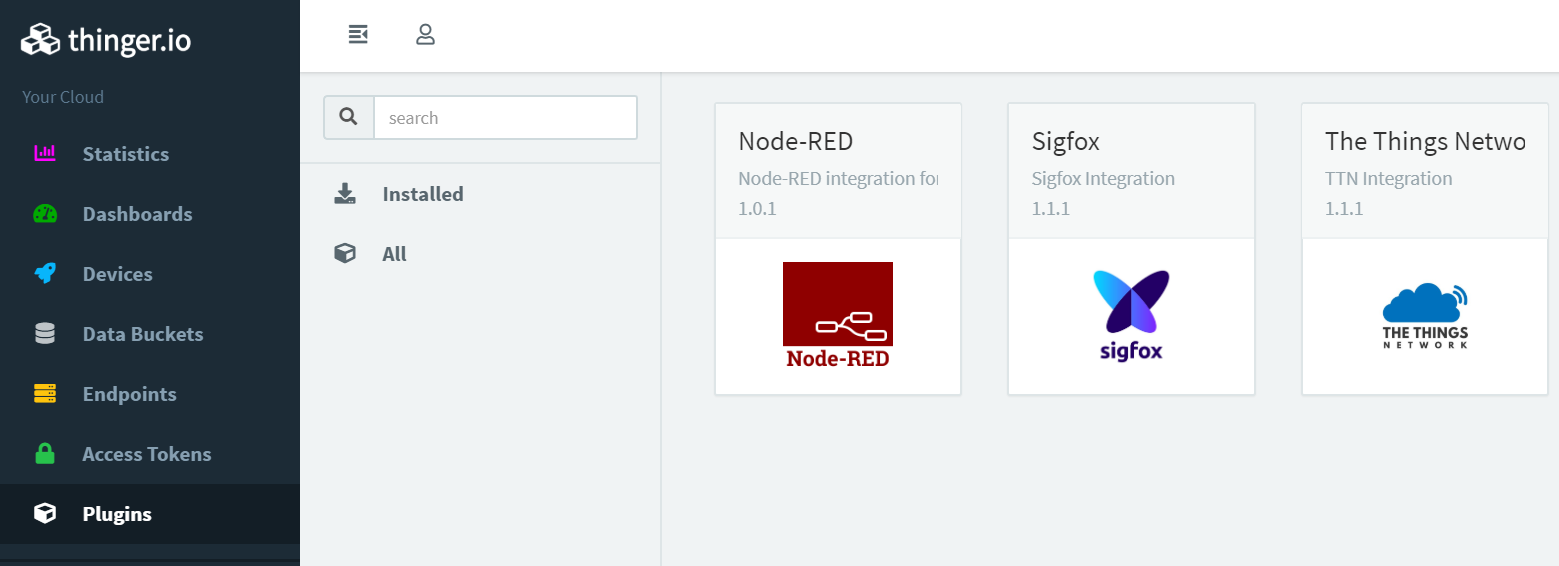The height and width of the screenshot is (566, 1559).
Task: Click the Devices rocket icon
Action: (x=45, y=274)
